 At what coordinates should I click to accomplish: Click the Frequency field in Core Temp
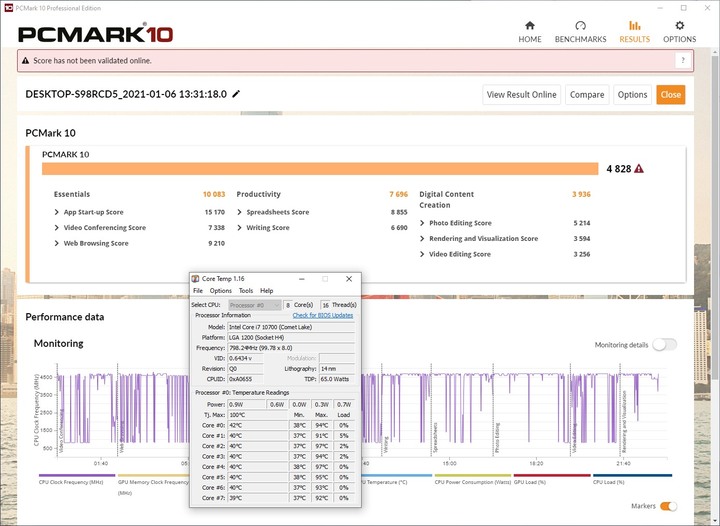click(291, 348)
